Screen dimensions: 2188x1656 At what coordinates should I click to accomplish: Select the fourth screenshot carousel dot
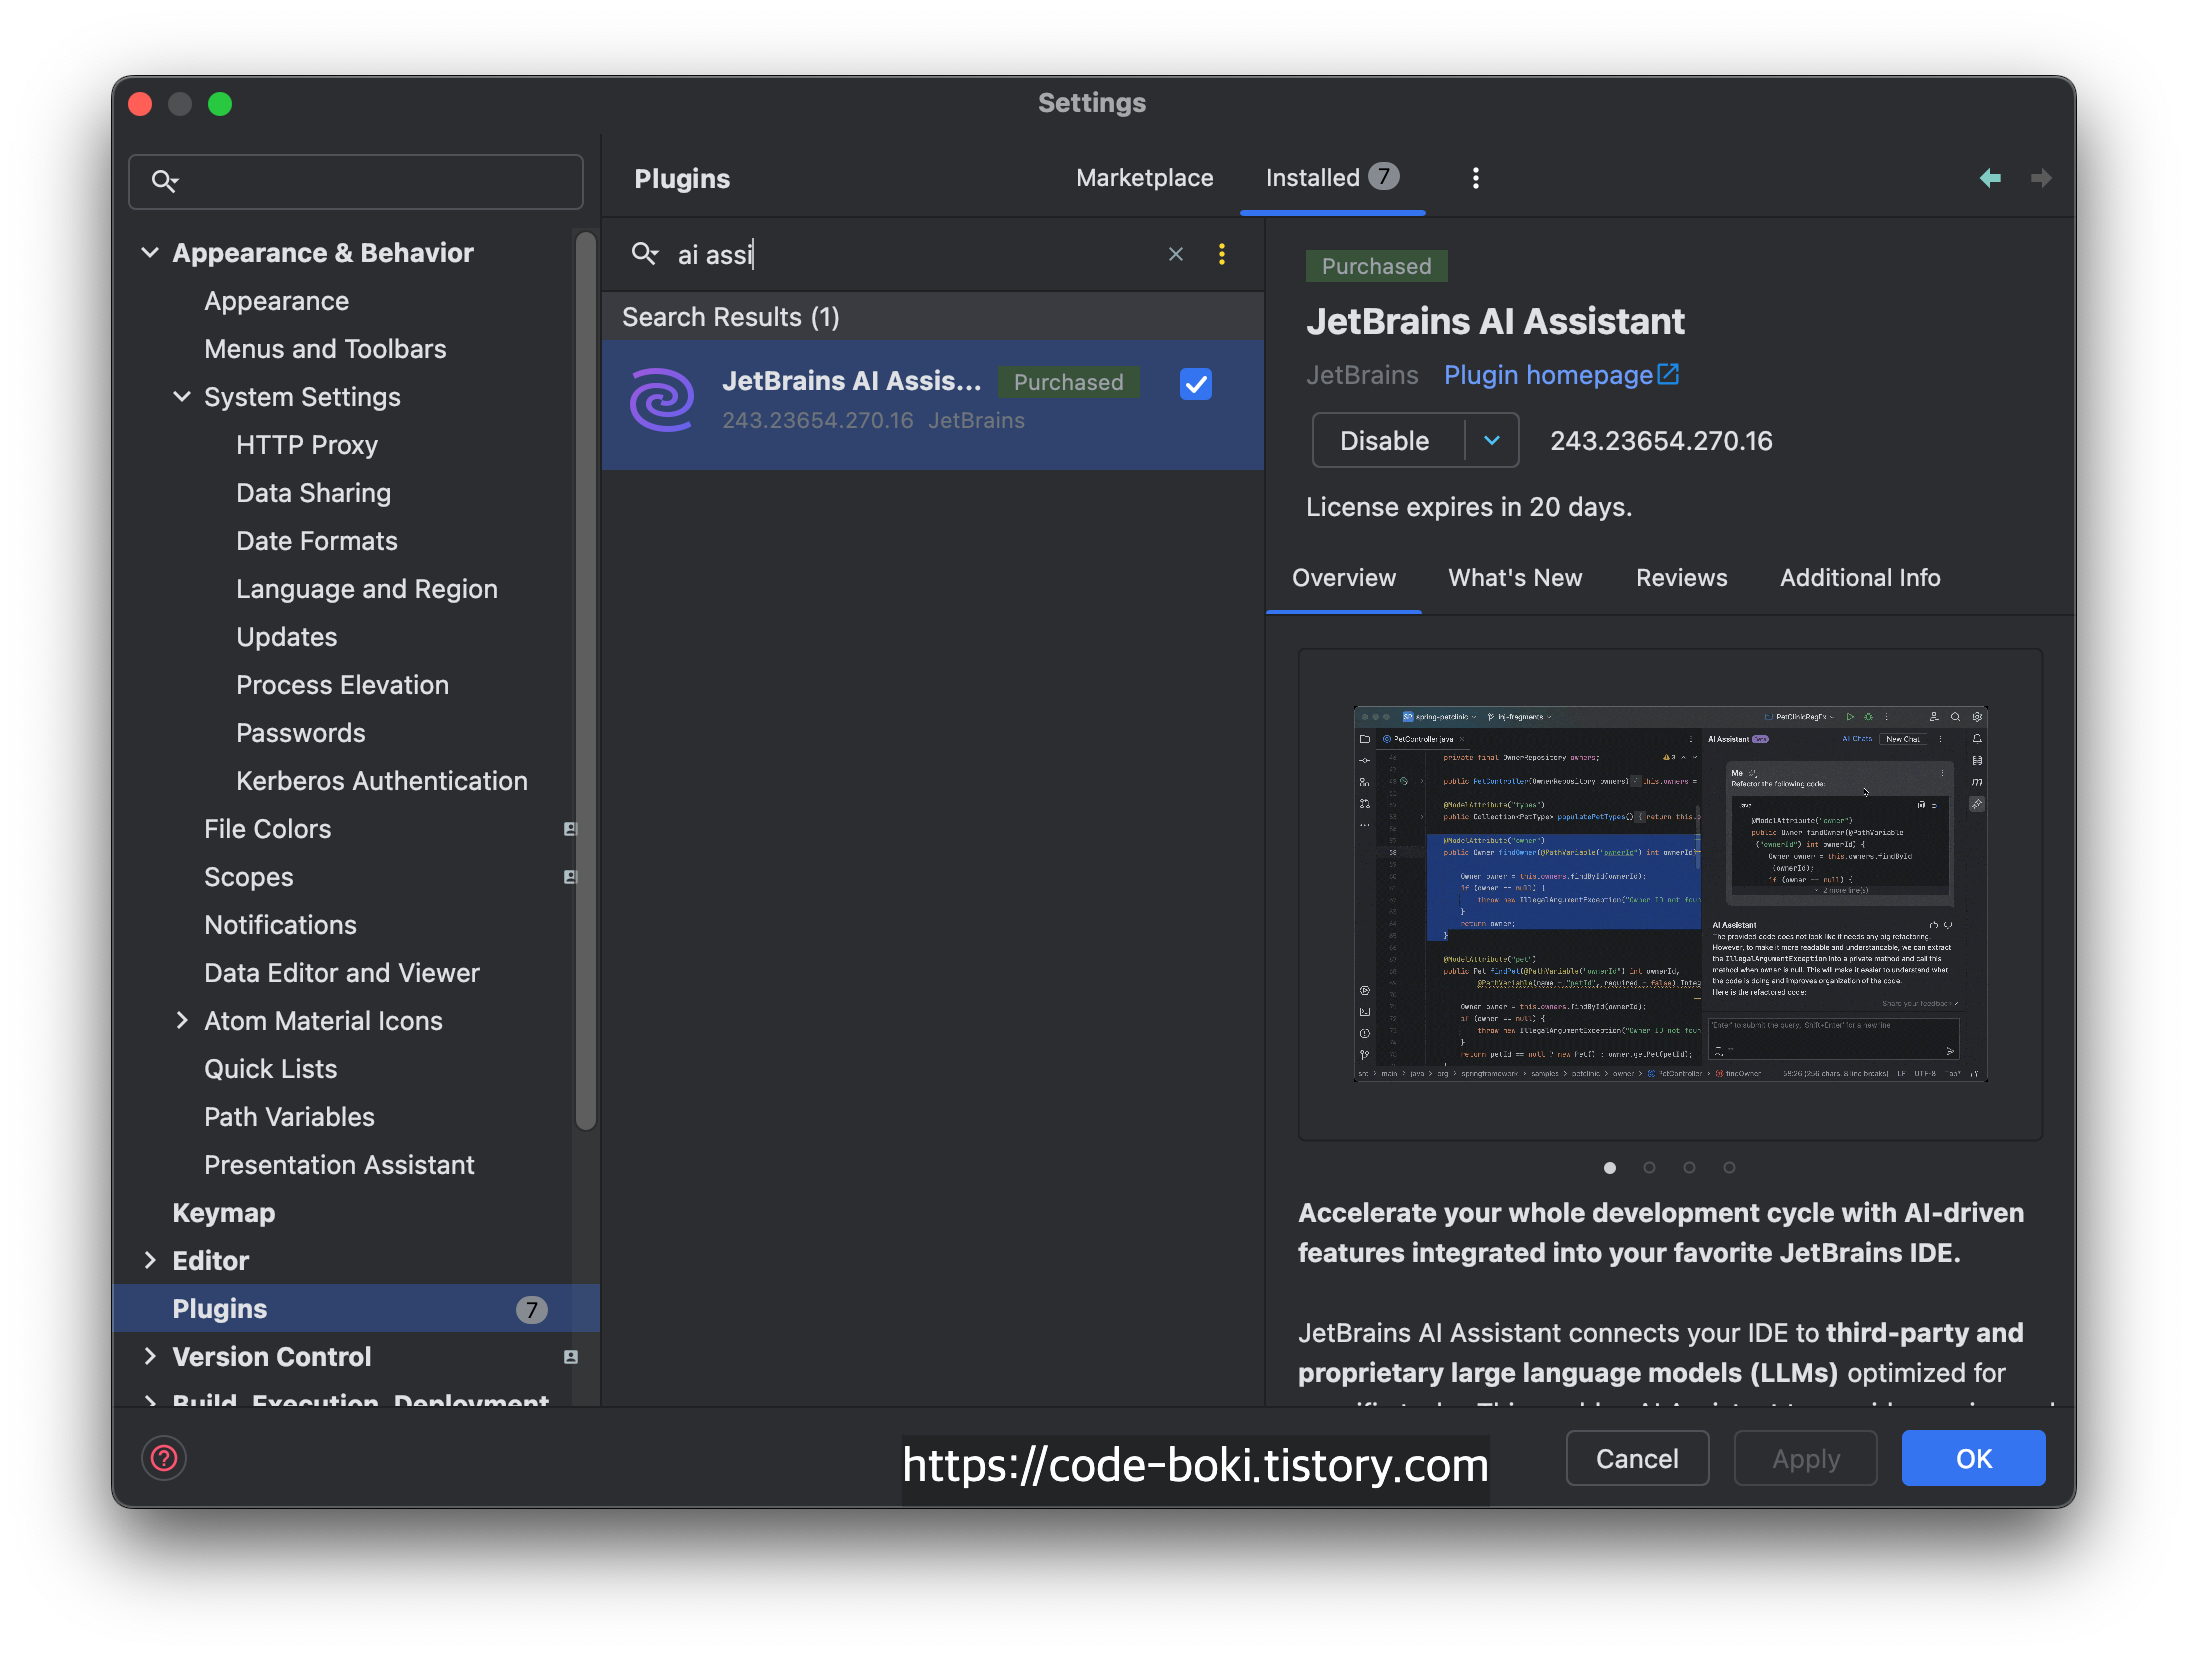click(1729, 1167)
